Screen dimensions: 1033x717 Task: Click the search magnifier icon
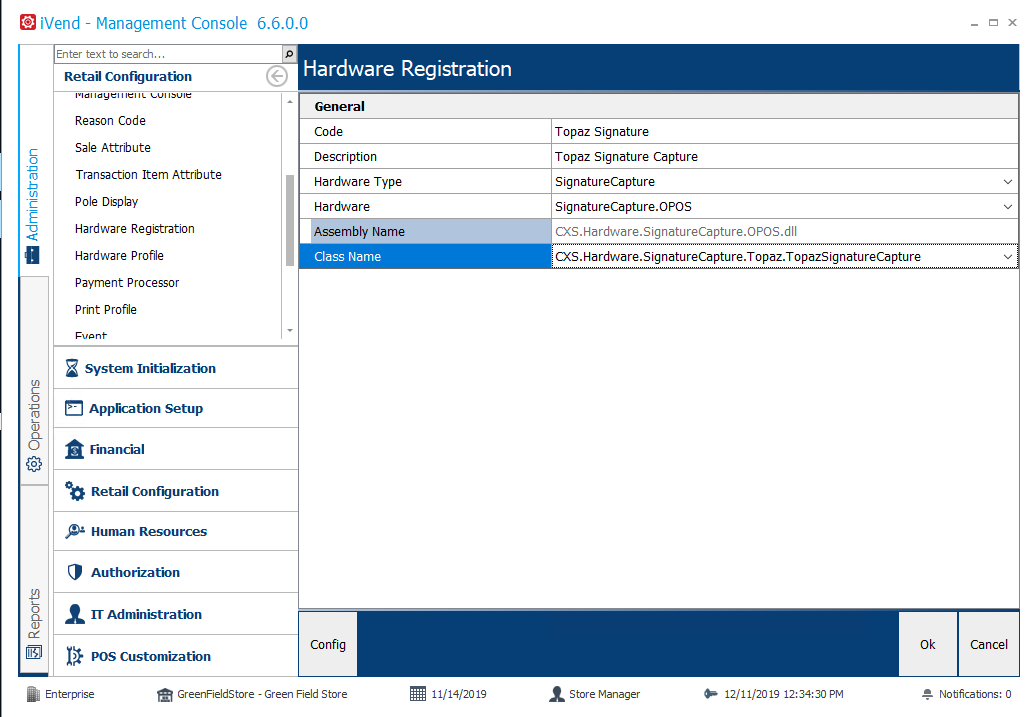[x=289, y=54]
